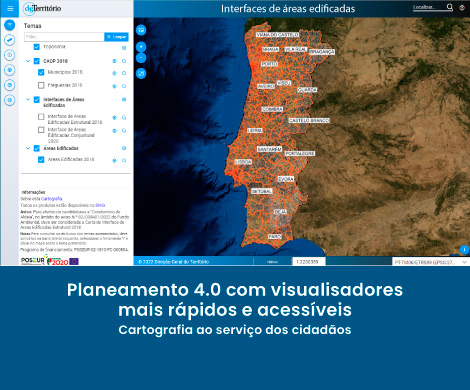Uncheck the CAOP 2018 group checkbox
Image resolution: width=470 pixels, height=390 pixels.
(37, 61)
